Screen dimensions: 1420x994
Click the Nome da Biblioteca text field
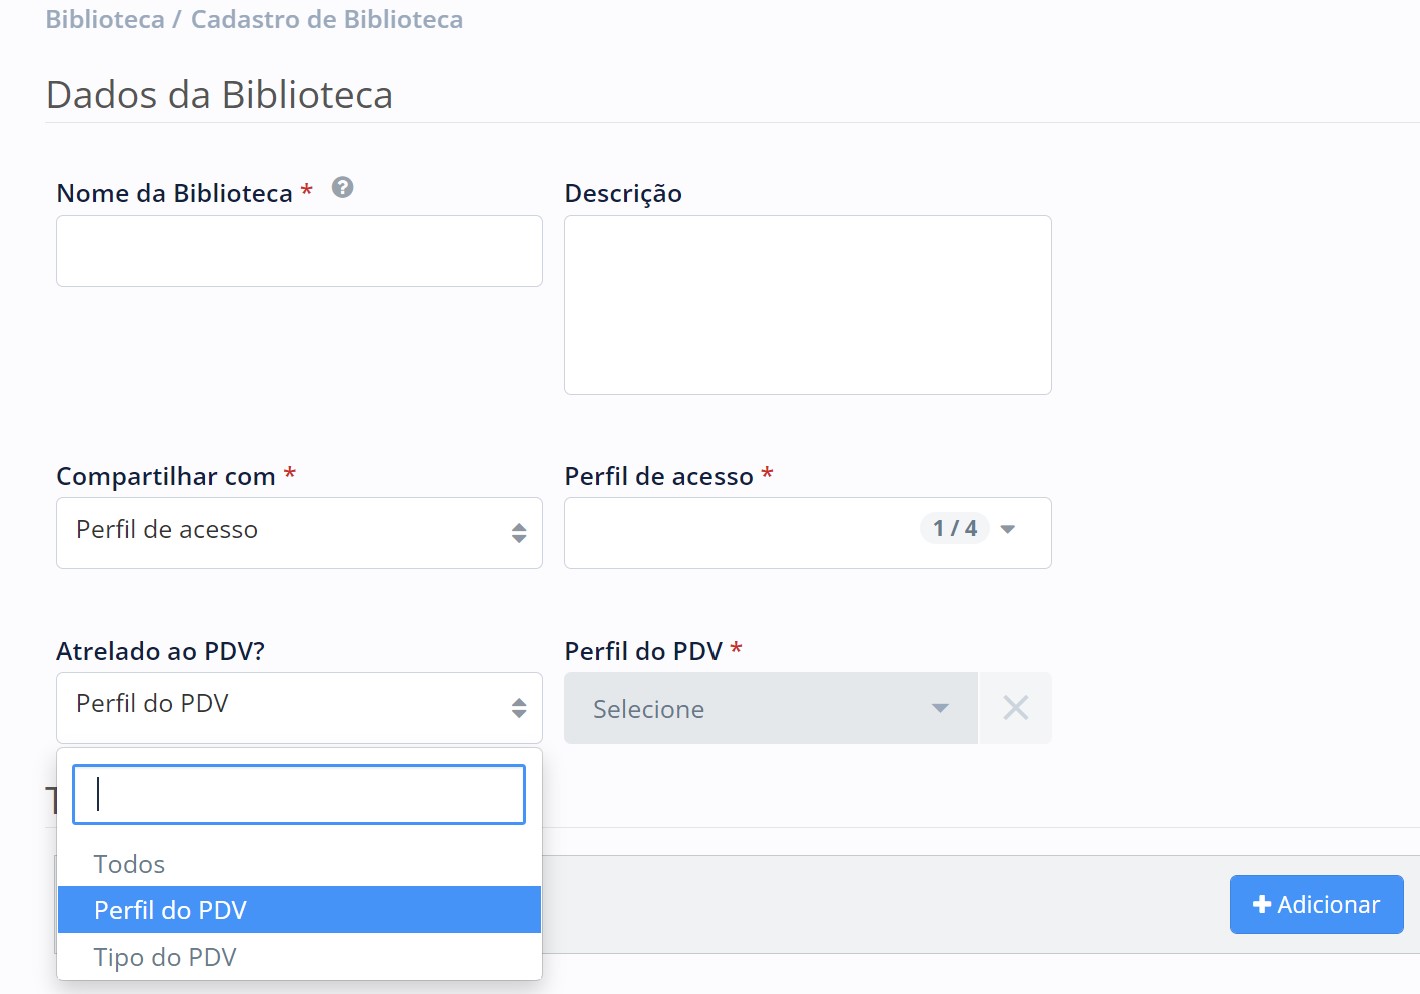click(298, 251)
